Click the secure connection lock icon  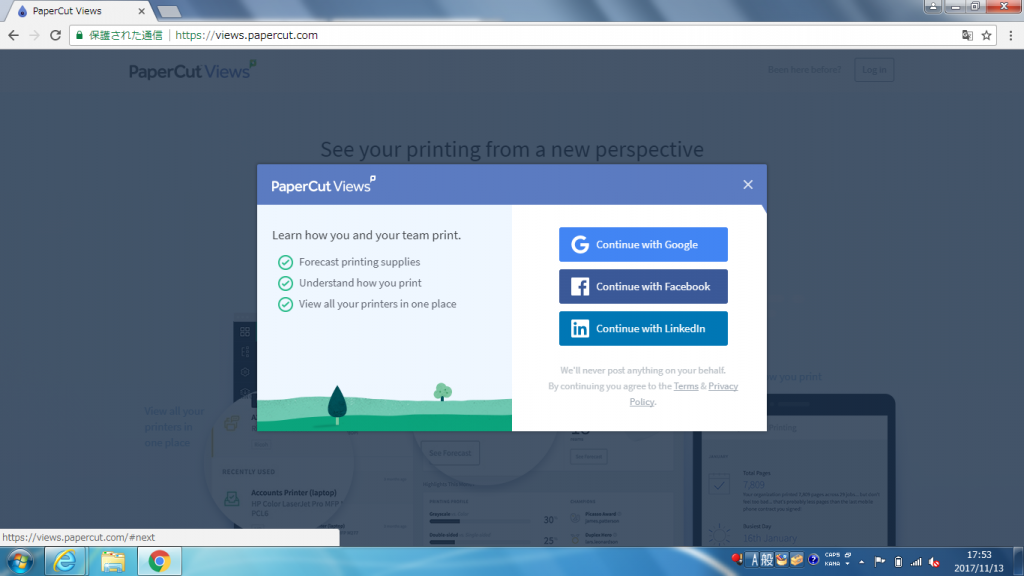79,35
